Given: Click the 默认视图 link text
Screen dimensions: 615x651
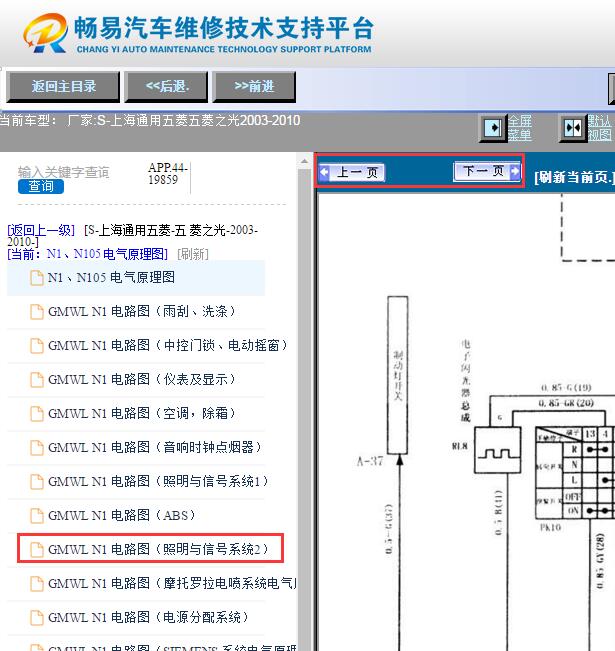Looking at the screenshot, I should point(599,128).
